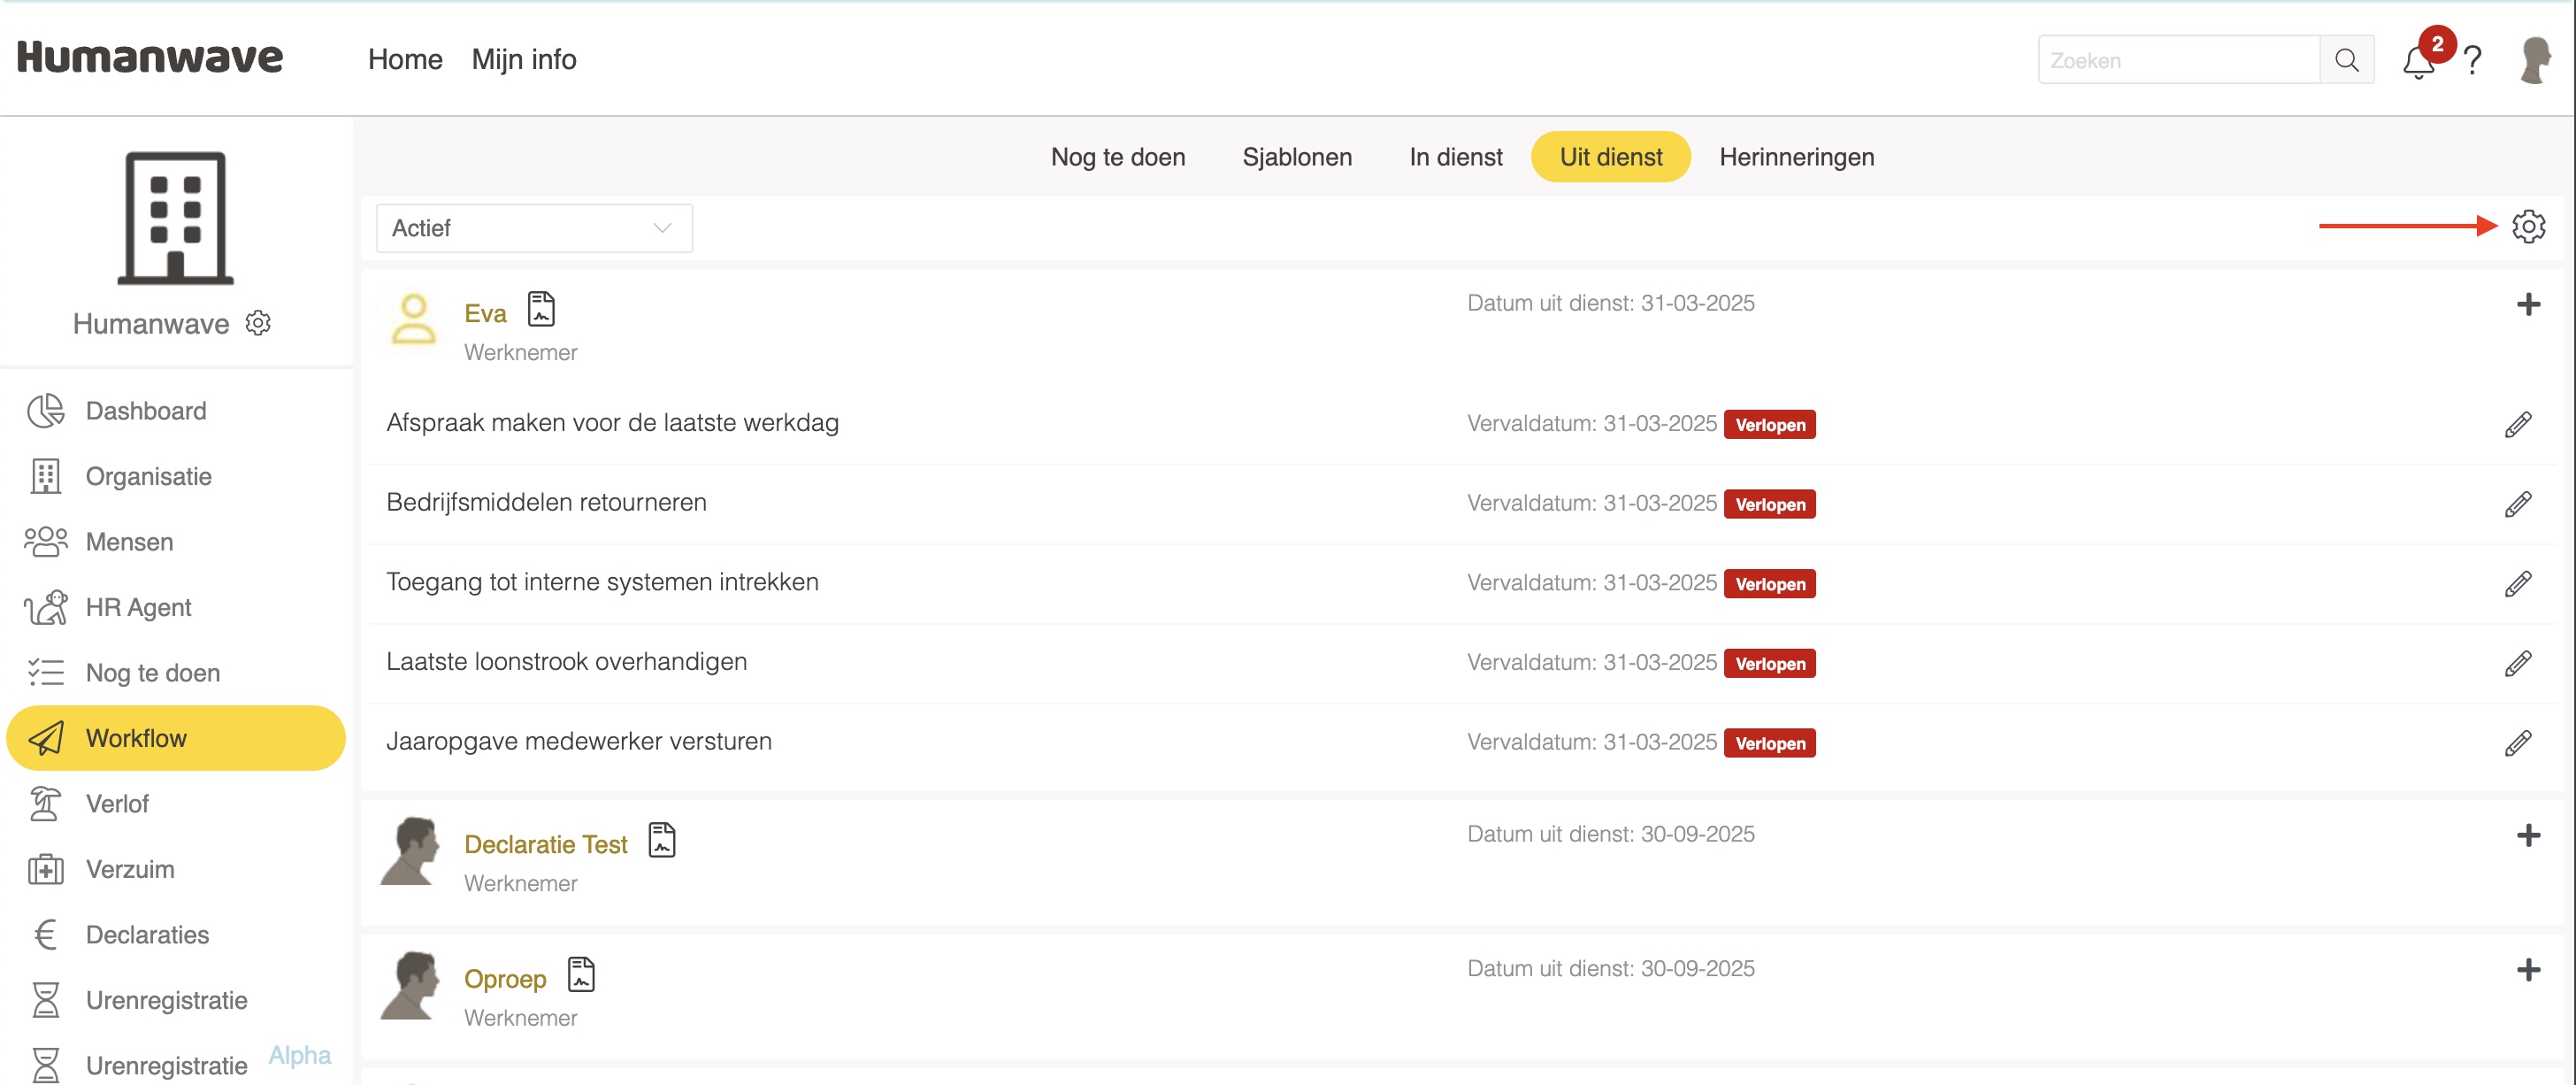Open Verlof in the sidebar
The image size is (2576, 1085).
[176, 804]
